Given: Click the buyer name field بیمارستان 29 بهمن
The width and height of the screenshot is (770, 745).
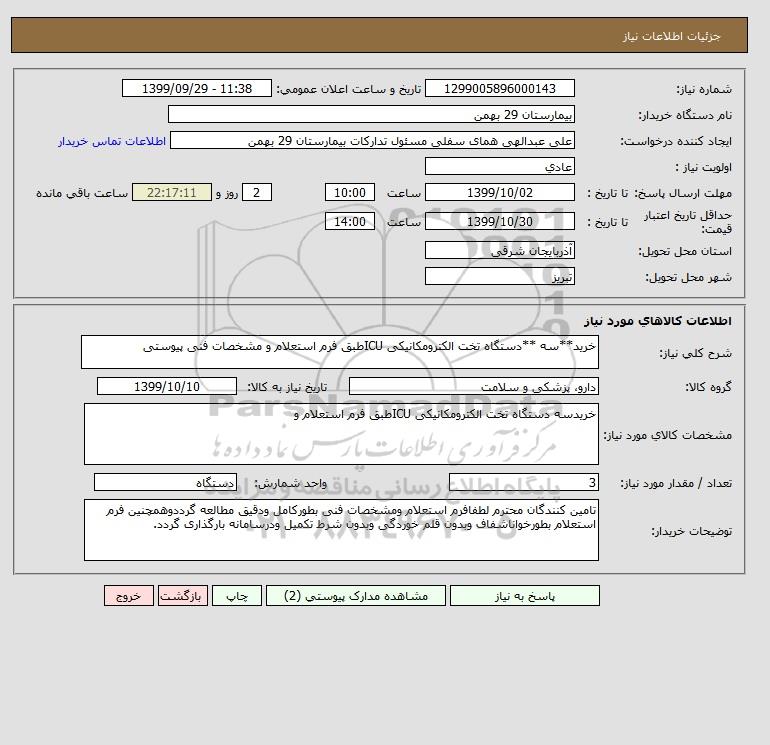Looking at the screenshot, I should tap(371, 115).
